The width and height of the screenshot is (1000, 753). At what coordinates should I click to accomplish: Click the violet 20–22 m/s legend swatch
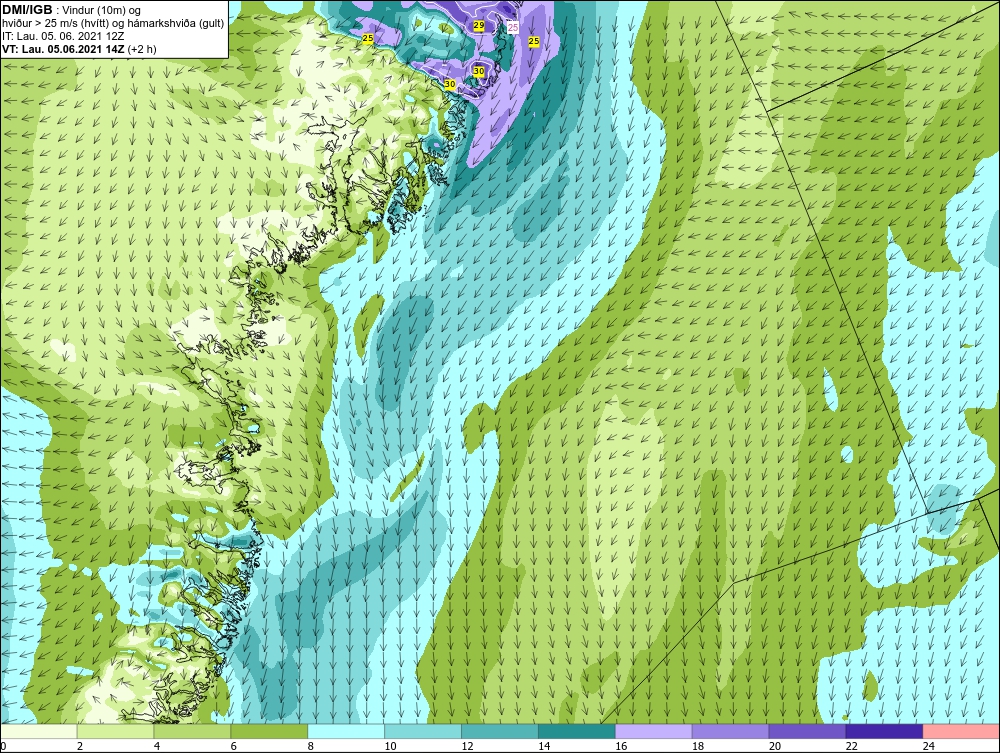point(807,731)
